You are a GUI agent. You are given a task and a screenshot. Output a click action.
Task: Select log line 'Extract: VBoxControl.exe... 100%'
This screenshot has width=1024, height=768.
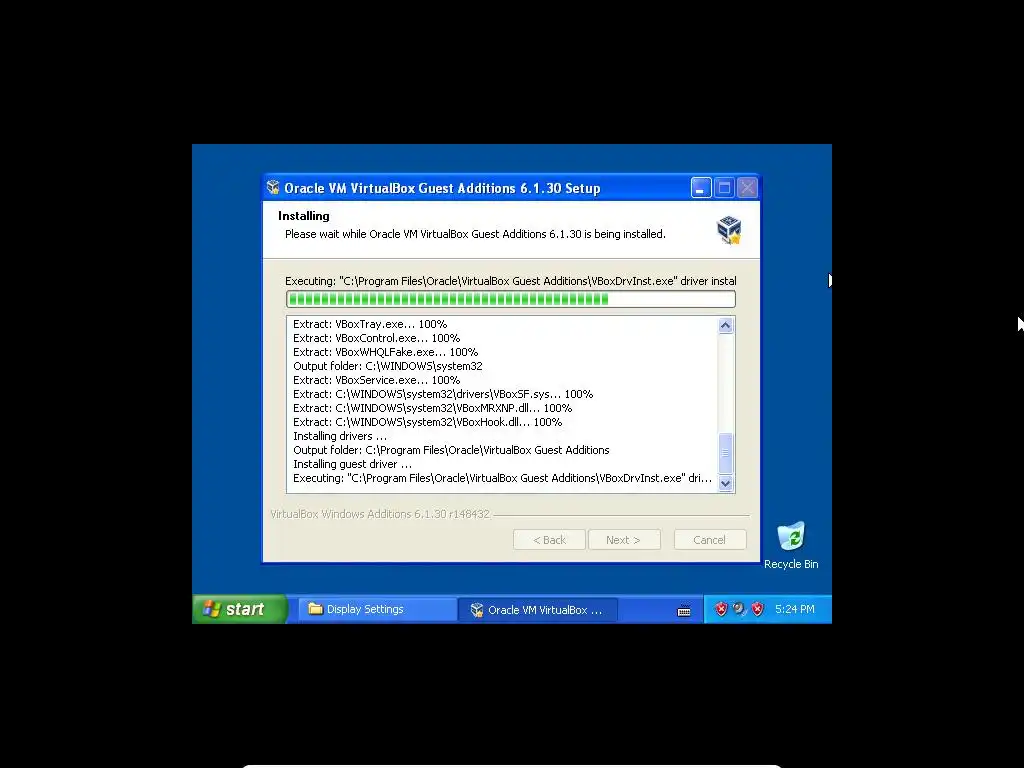(376, 338)
